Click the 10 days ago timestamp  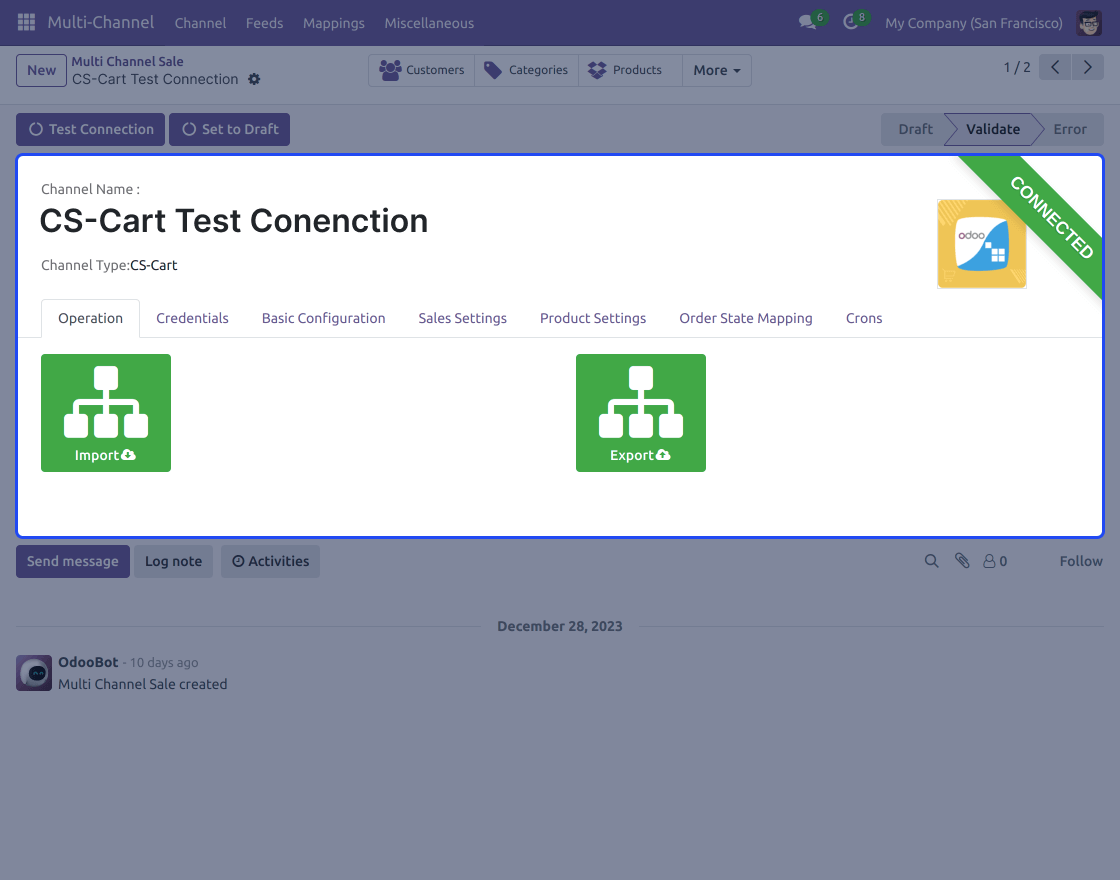coord(164,663)
